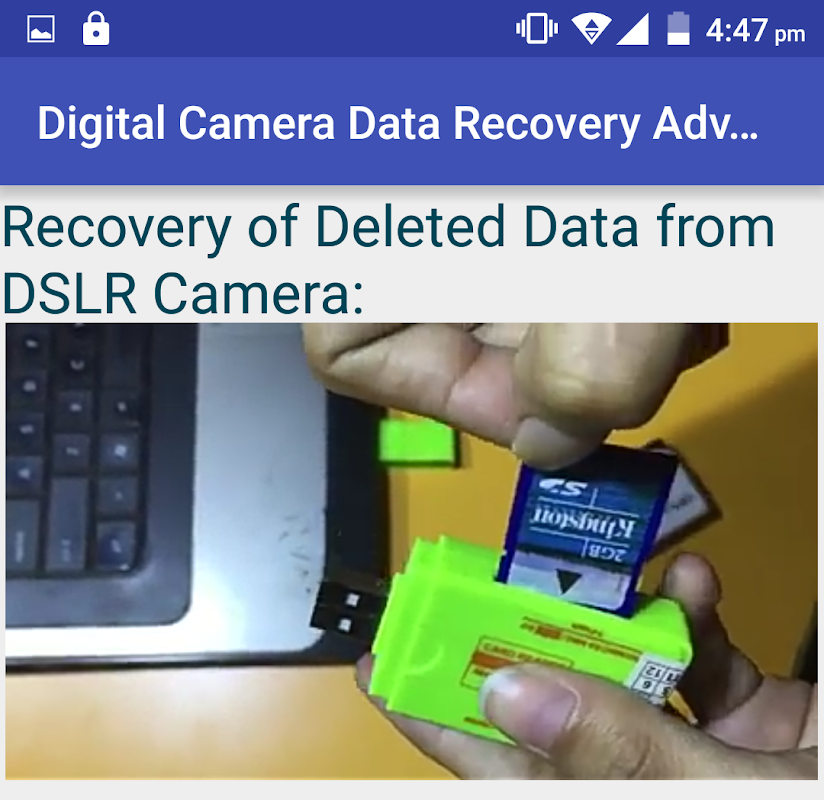Tap the DSLR Camera: heading line

tap(183, 293)
